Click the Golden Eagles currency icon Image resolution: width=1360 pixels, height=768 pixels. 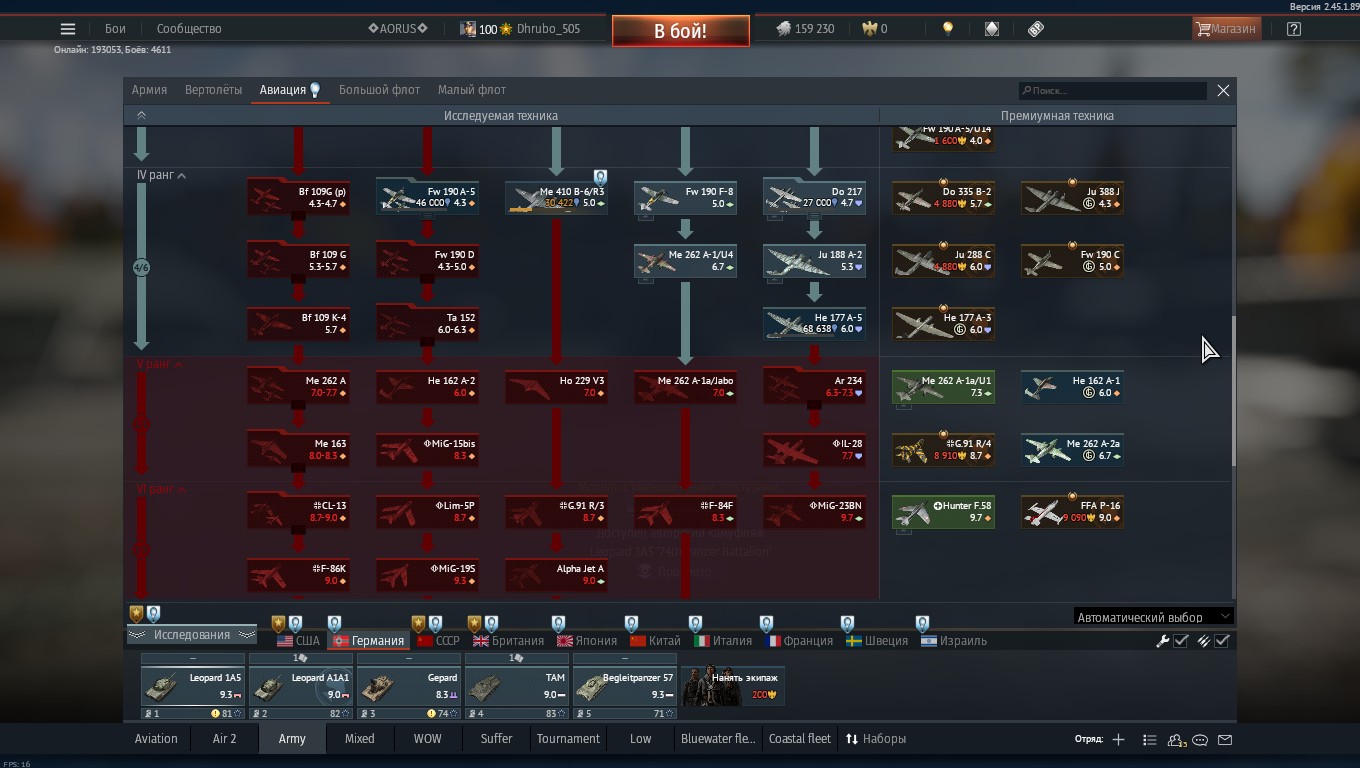870,29
